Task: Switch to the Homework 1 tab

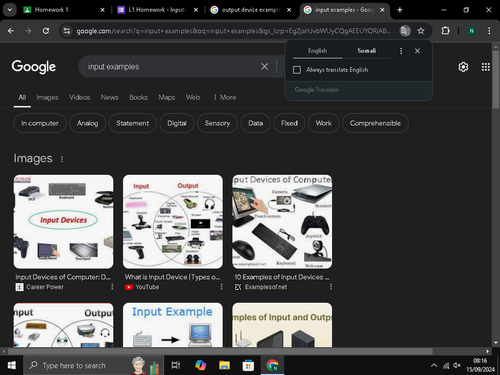Action: pyautogui.click(x=62, y=10)
